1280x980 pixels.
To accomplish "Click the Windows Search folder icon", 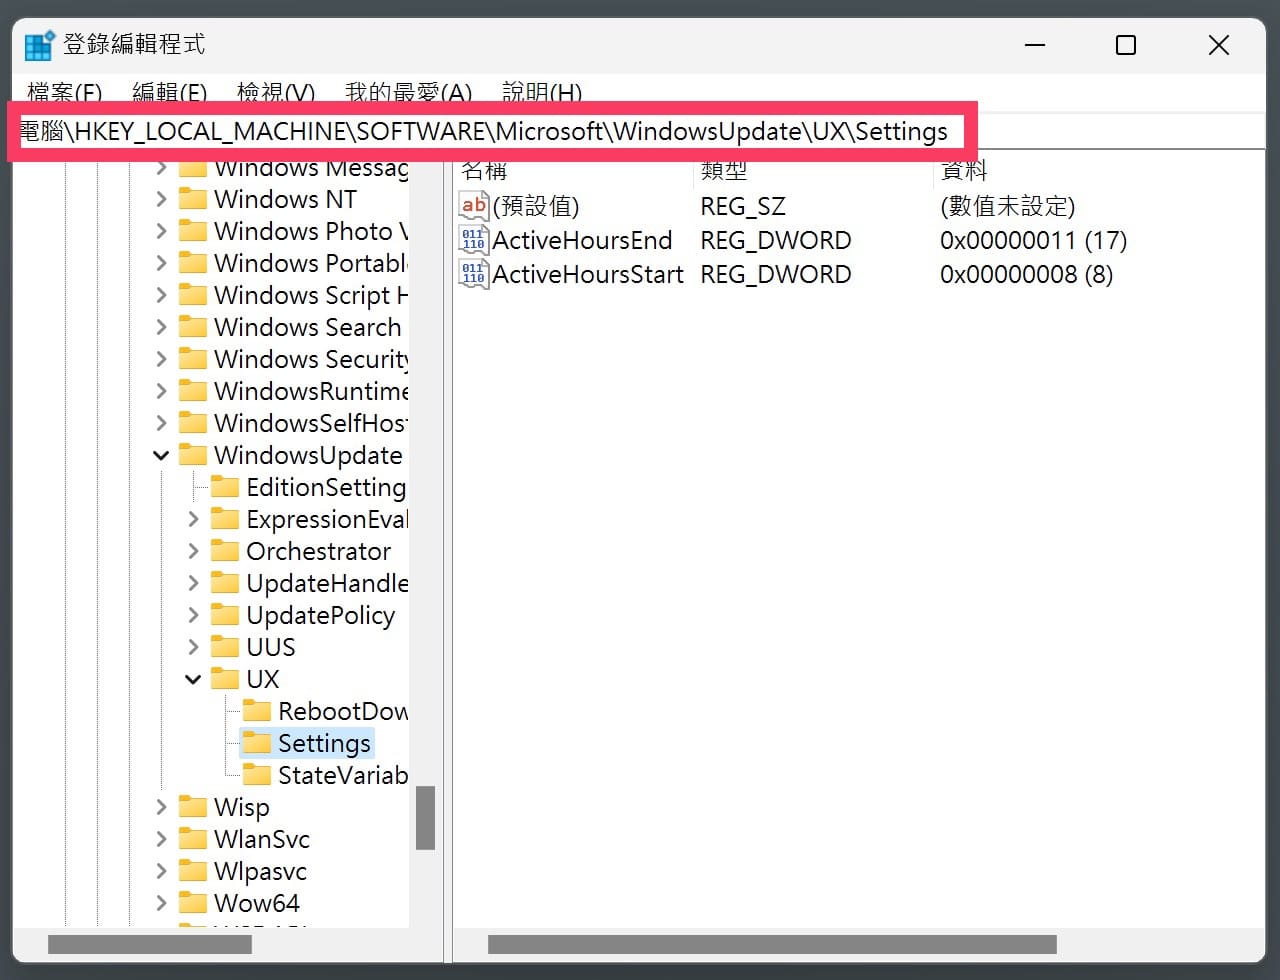I will [192, 327].
